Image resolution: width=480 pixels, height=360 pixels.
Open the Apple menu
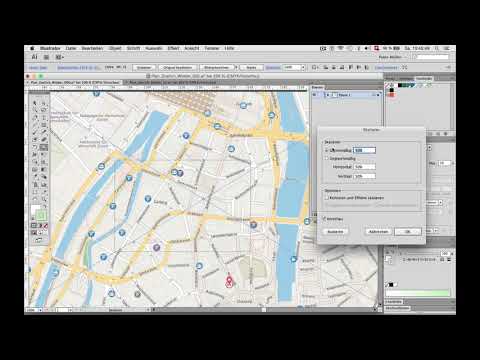click(x=32, y=48)
